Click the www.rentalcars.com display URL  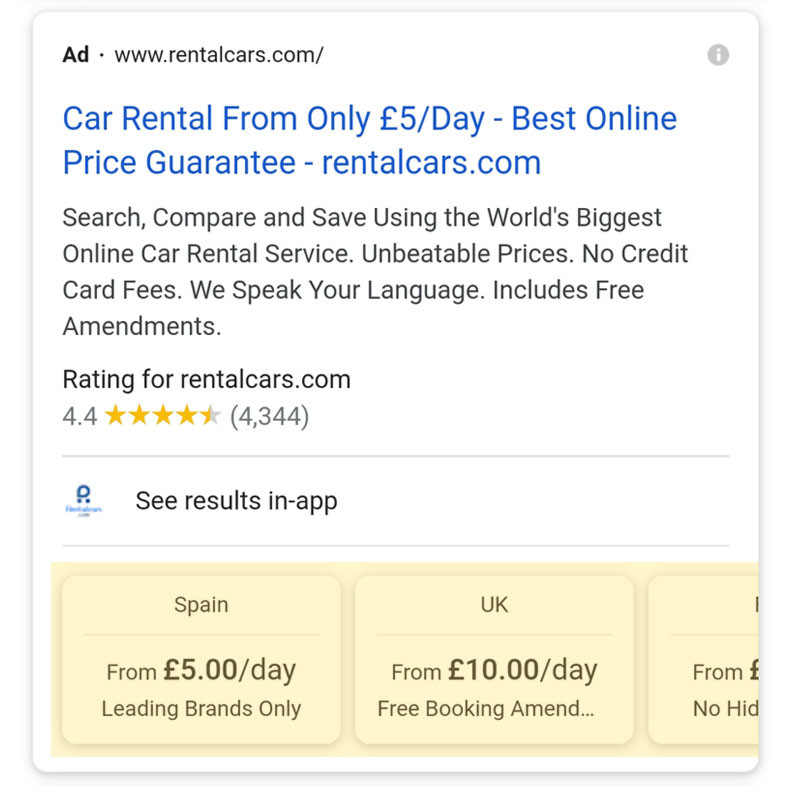click(219, 55)
